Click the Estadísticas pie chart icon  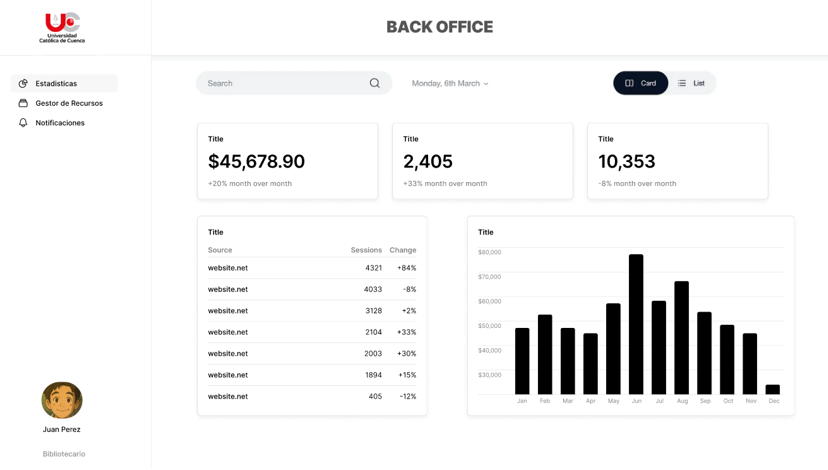(x=23, y=83)
